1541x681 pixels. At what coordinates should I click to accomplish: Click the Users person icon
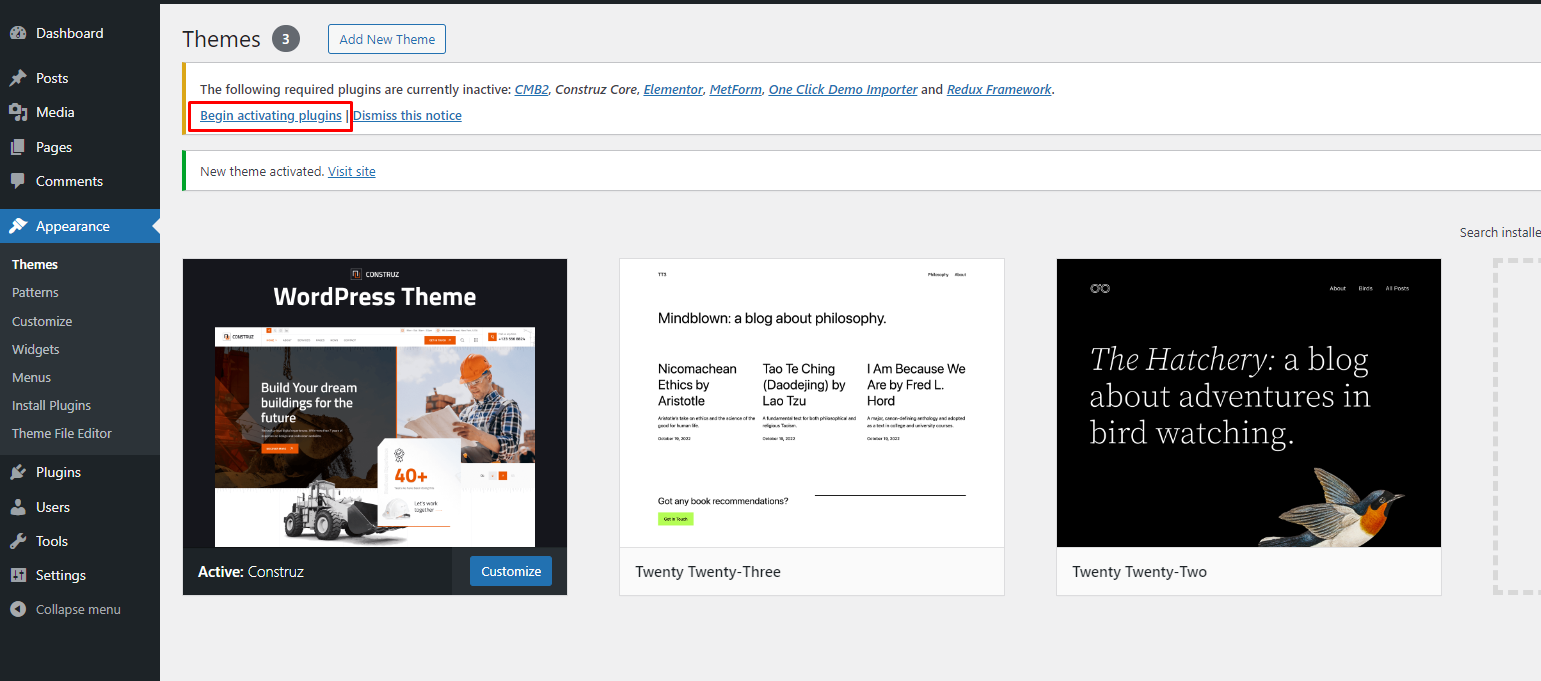tap(18, 507)
